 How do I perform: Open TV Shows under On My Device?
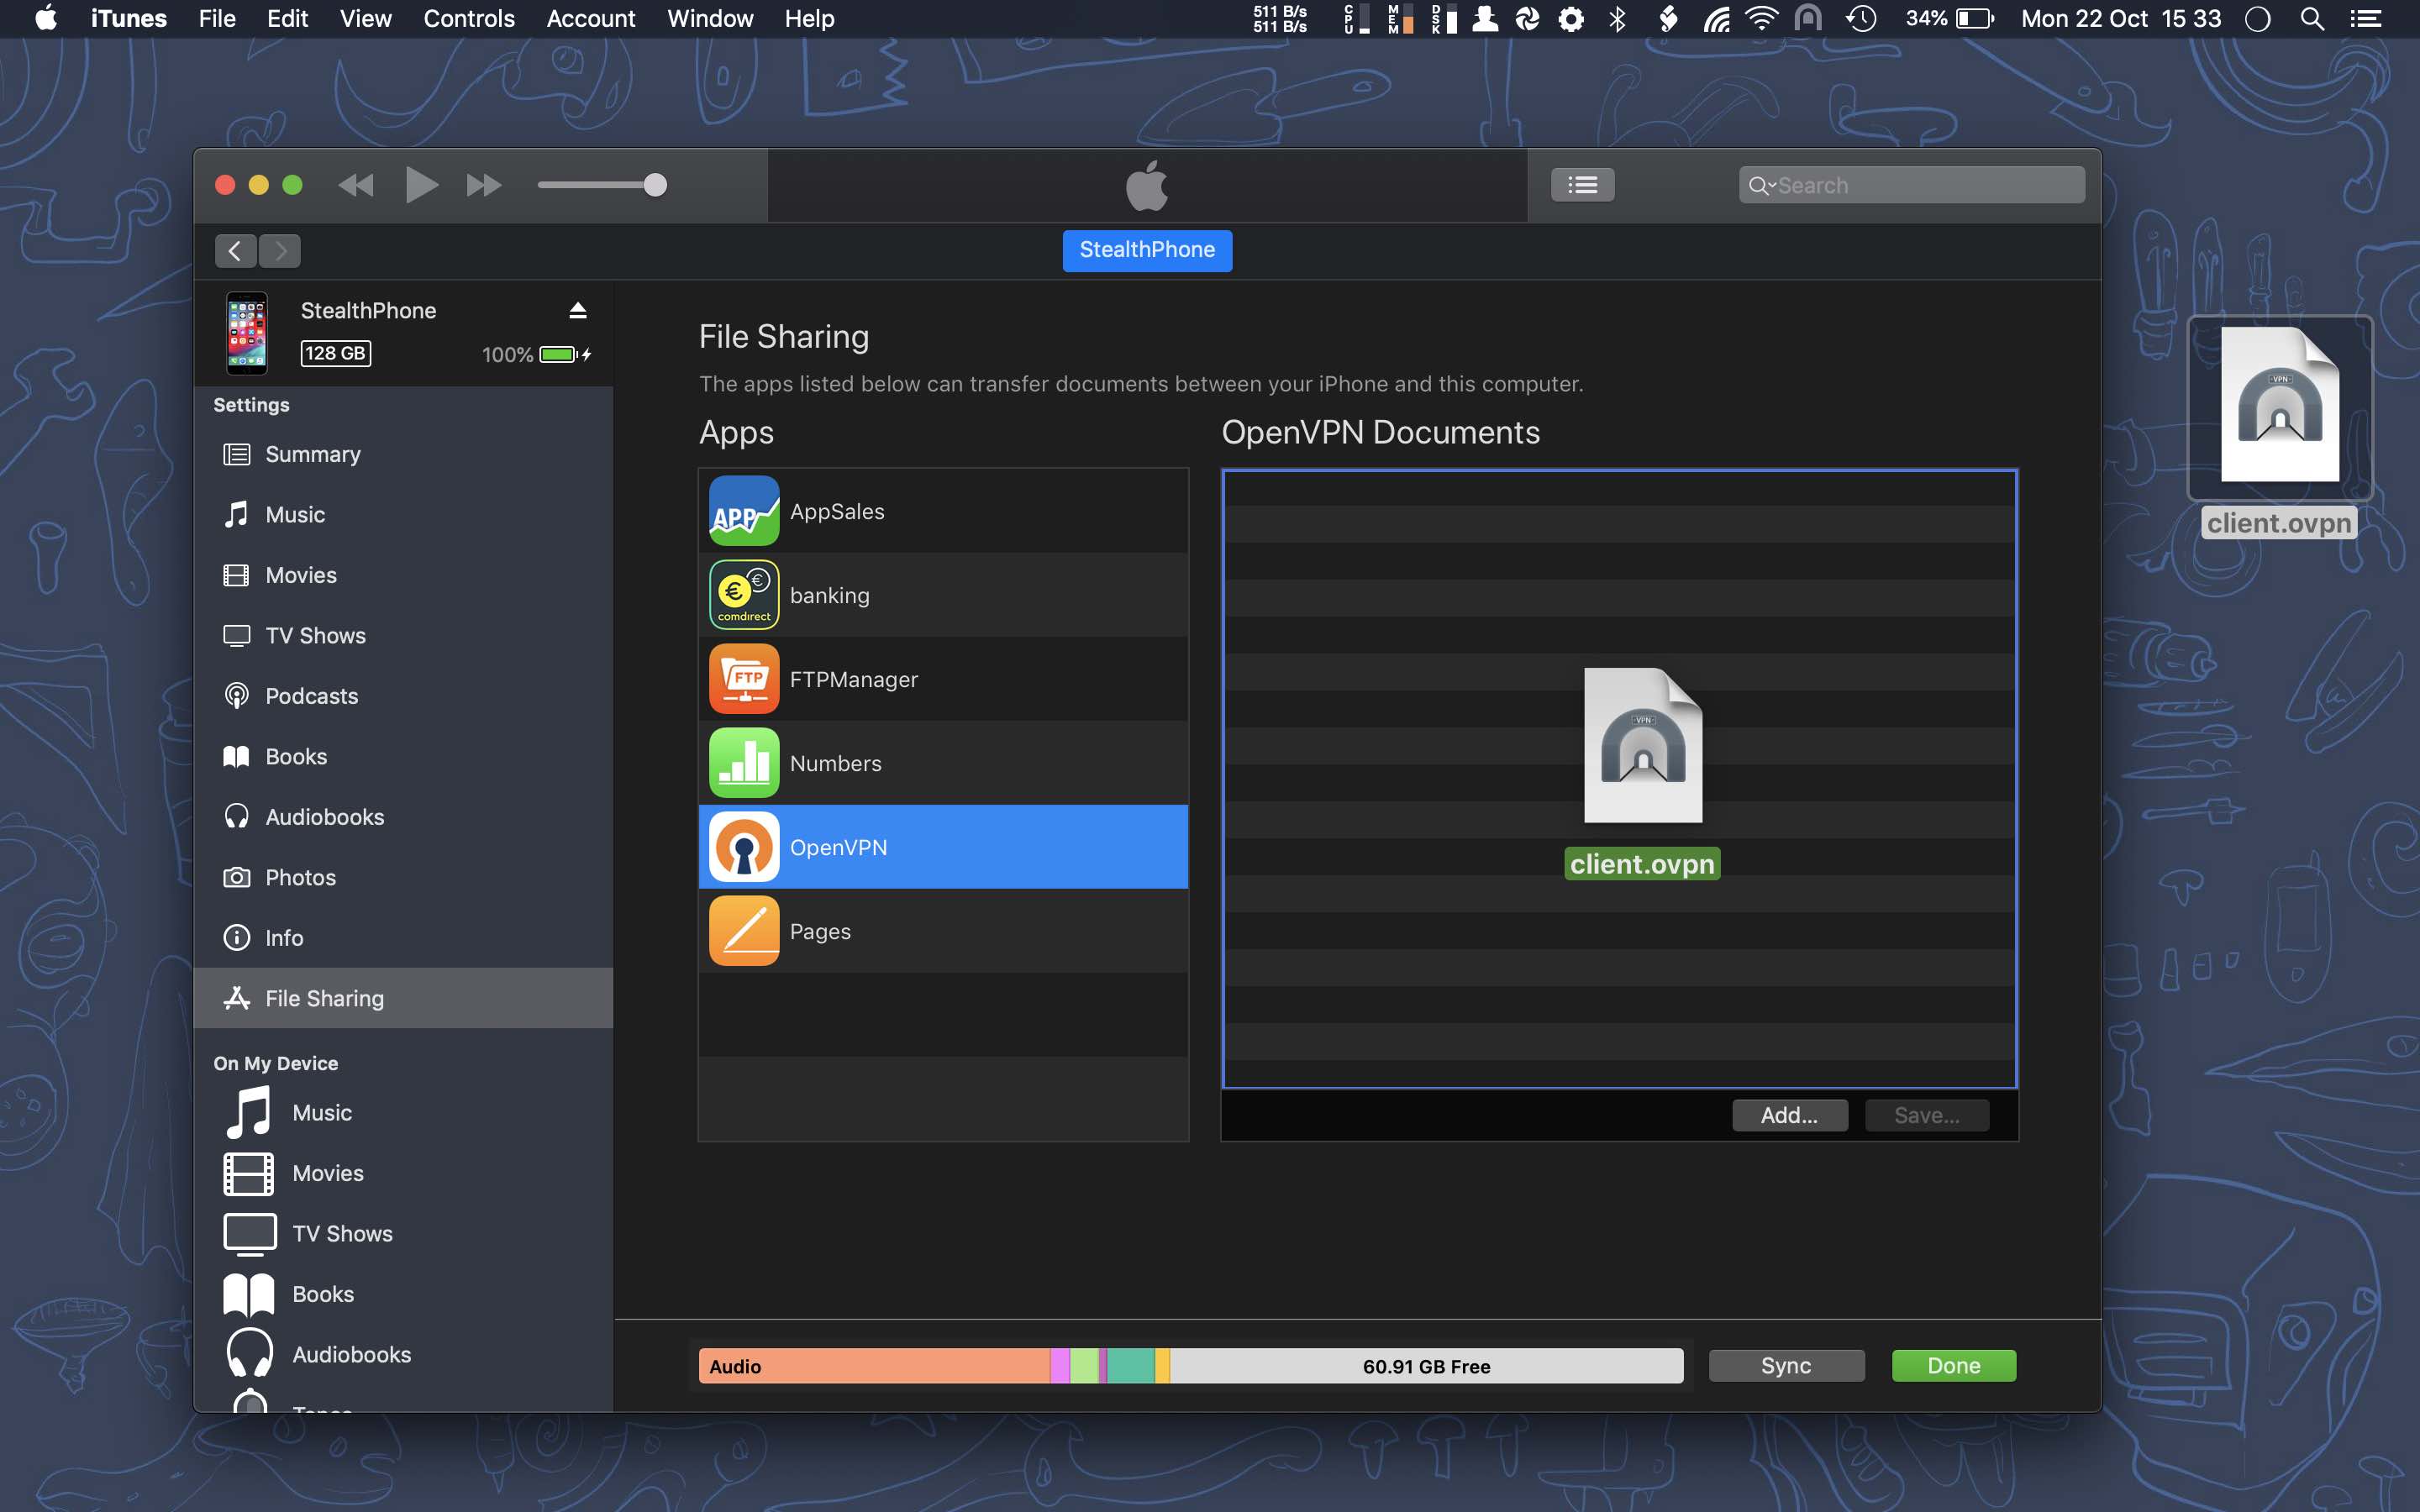pyautogui.click(x=403, y=1234)
